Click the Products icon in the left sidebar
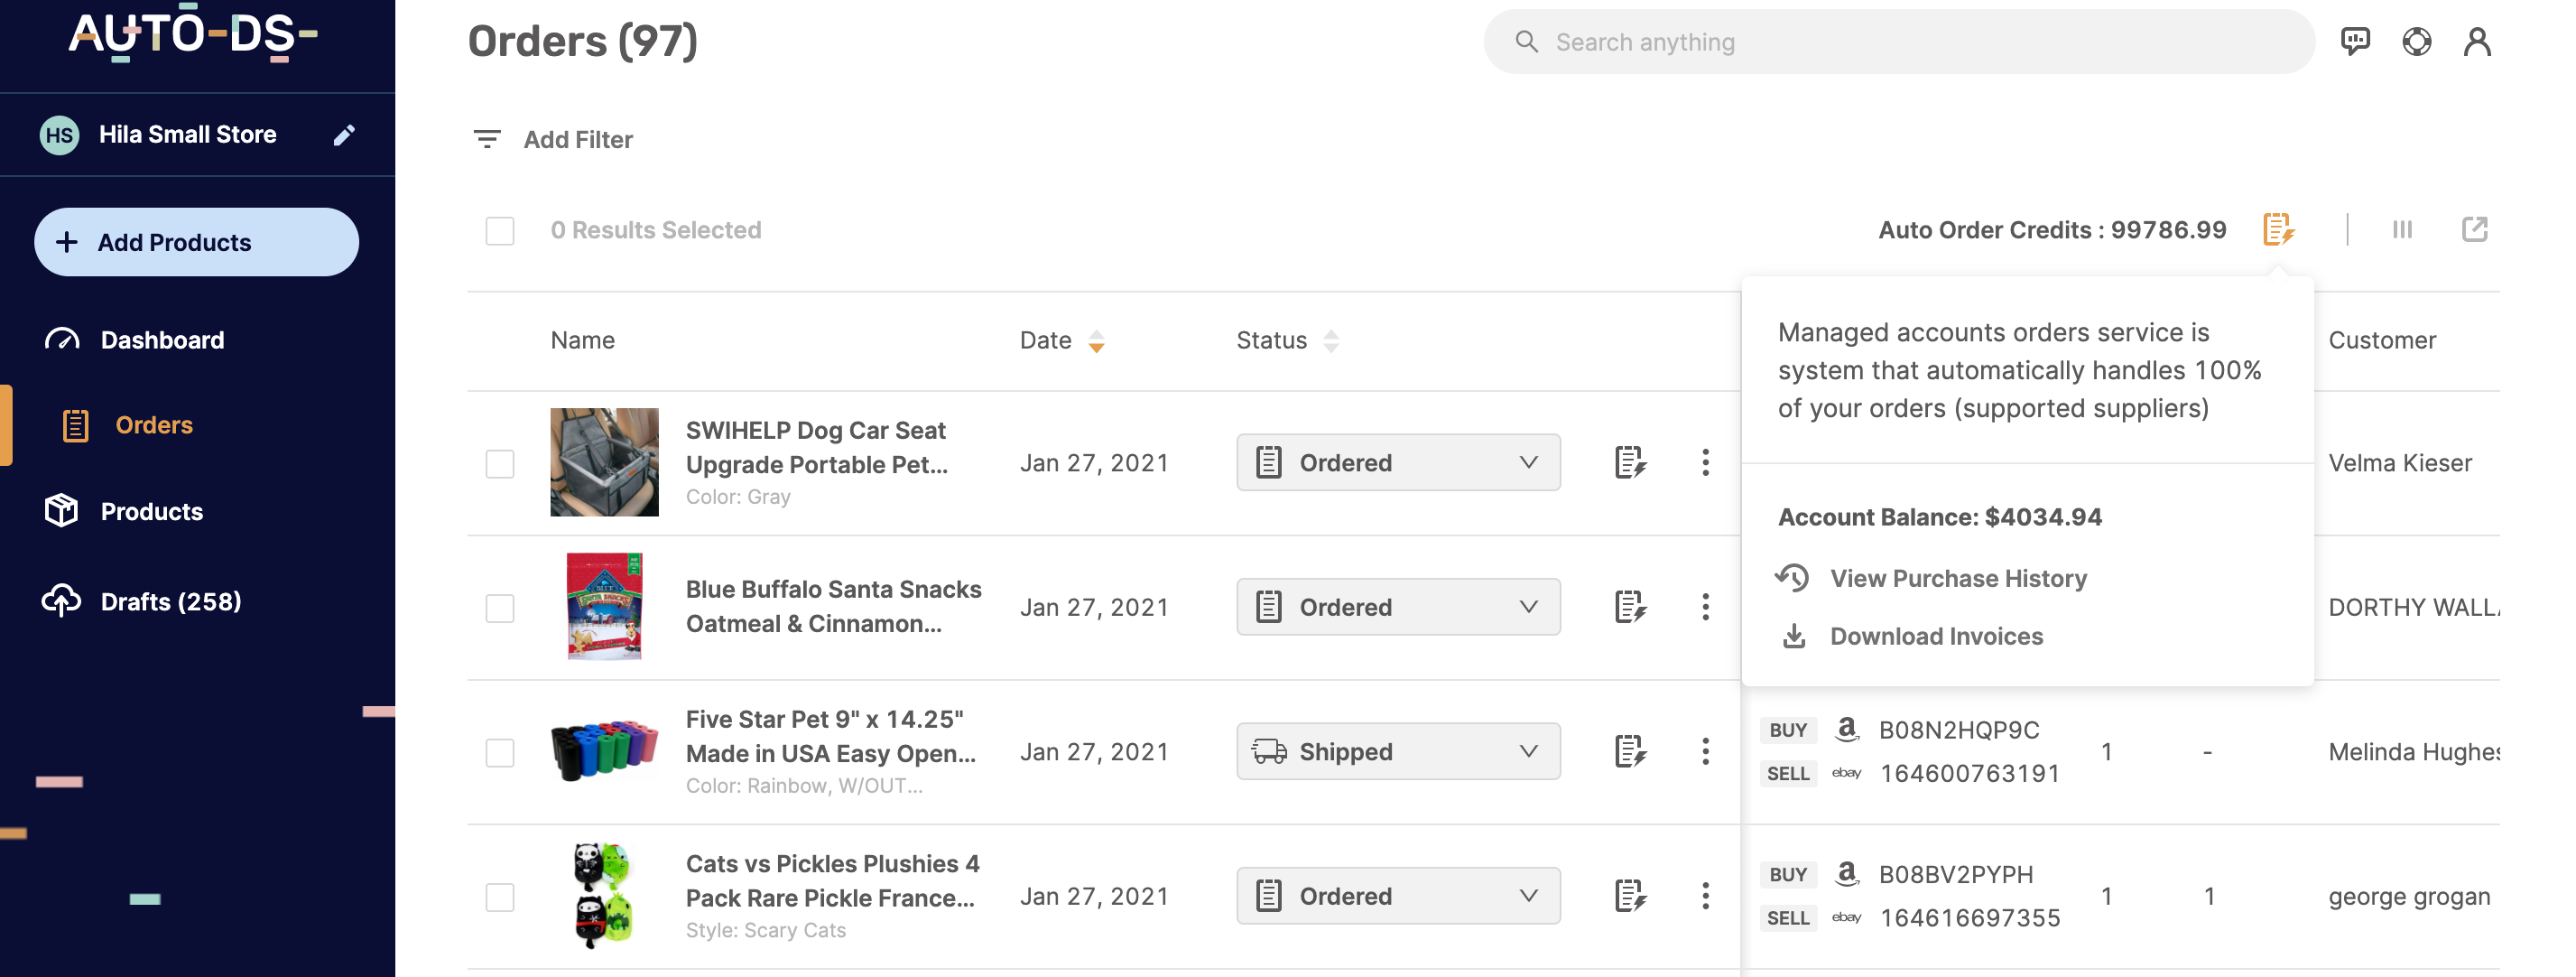The image size is (2576, 977). click(x=60, y=510)
